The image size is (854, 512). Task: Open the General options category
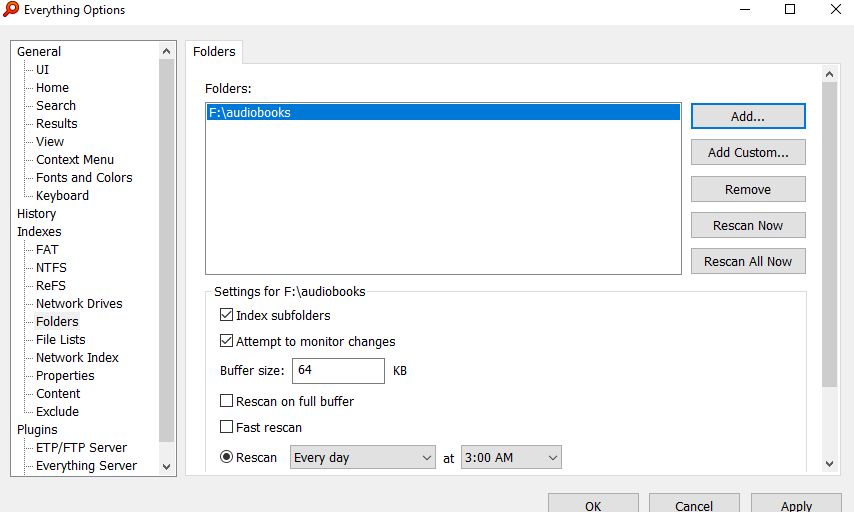pyautogui.click(x=39, y=52)
